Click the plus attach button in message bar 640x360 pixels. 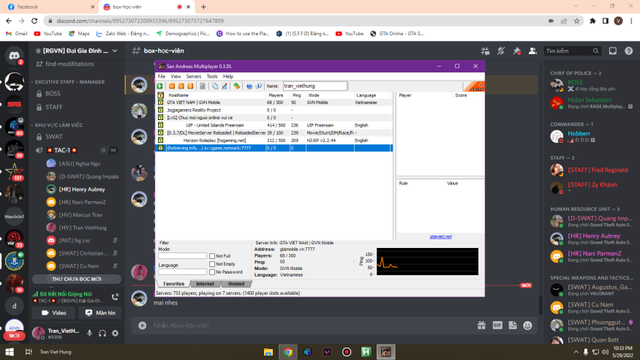(x=142, y=325)
